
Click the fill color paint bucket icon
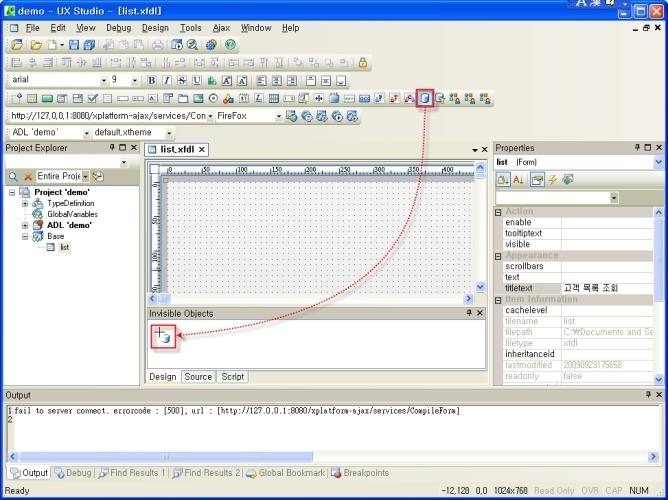[x=212, y=80]
